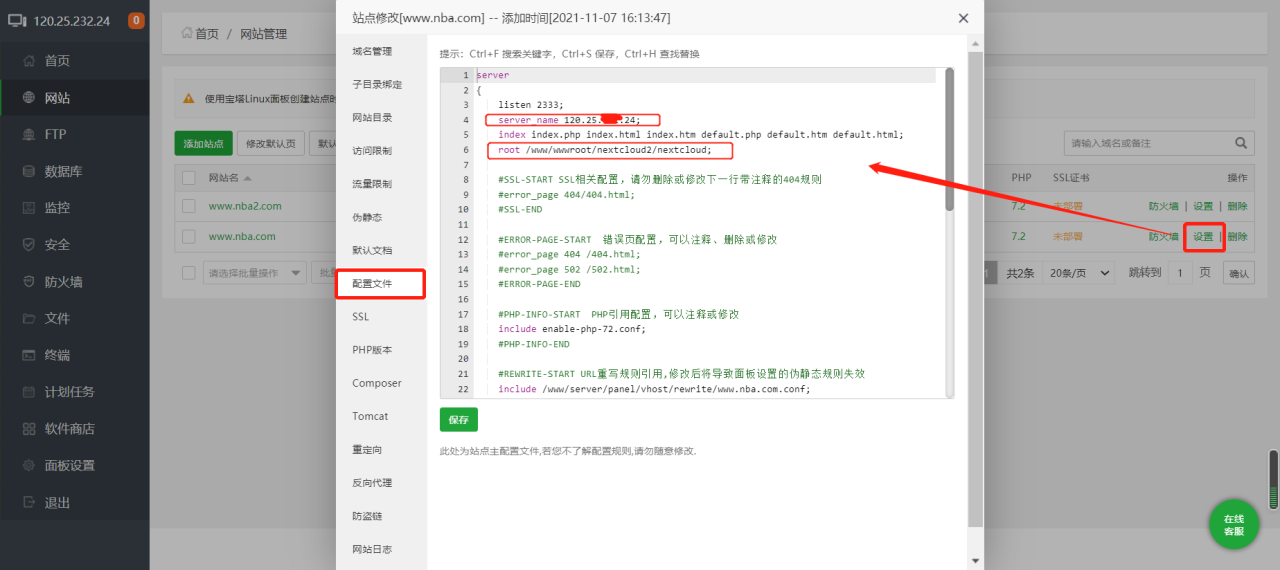The height and width of the screenshot is (570, 1280).
Task: Switch to the 网站目录 tab
Action: (372, 117)
